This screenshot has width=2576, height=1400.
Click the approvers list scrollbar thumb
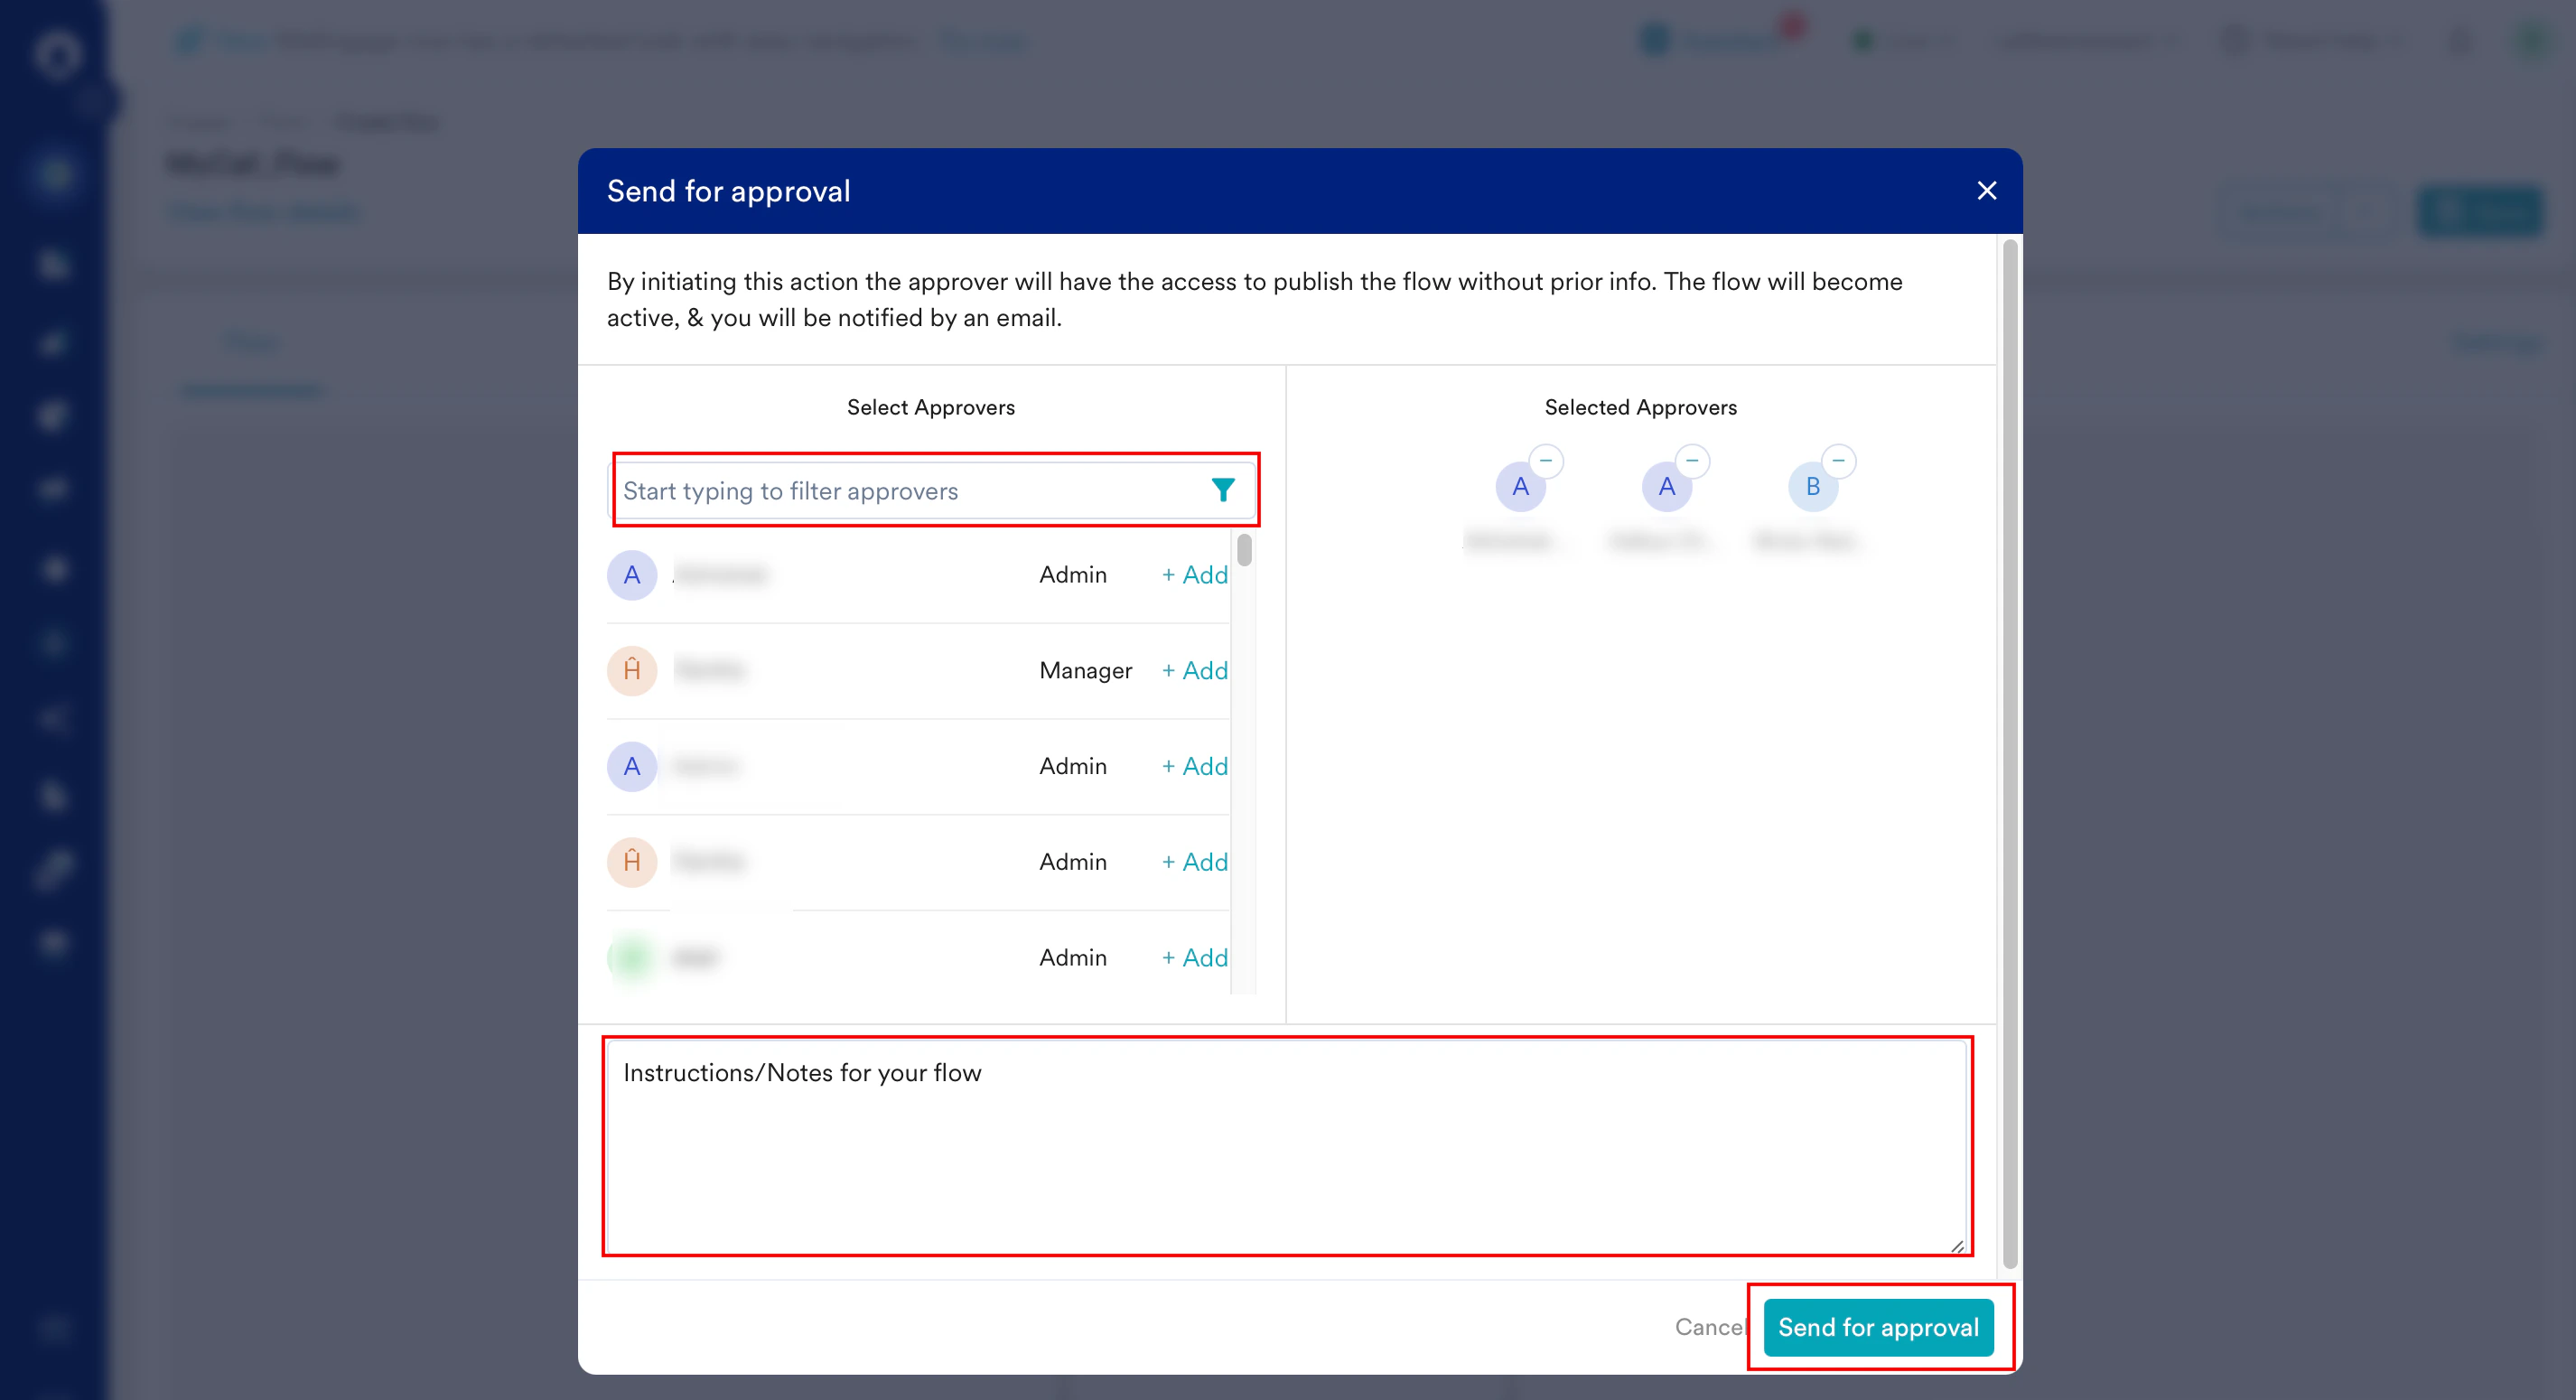pos(1244,550)
